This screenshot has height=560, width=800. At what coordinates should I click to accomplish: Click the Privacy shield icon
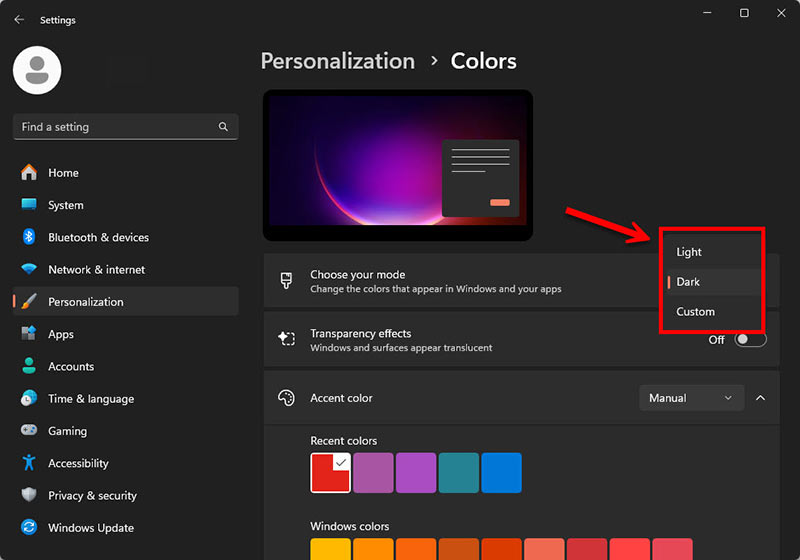[x=29, y=495]
